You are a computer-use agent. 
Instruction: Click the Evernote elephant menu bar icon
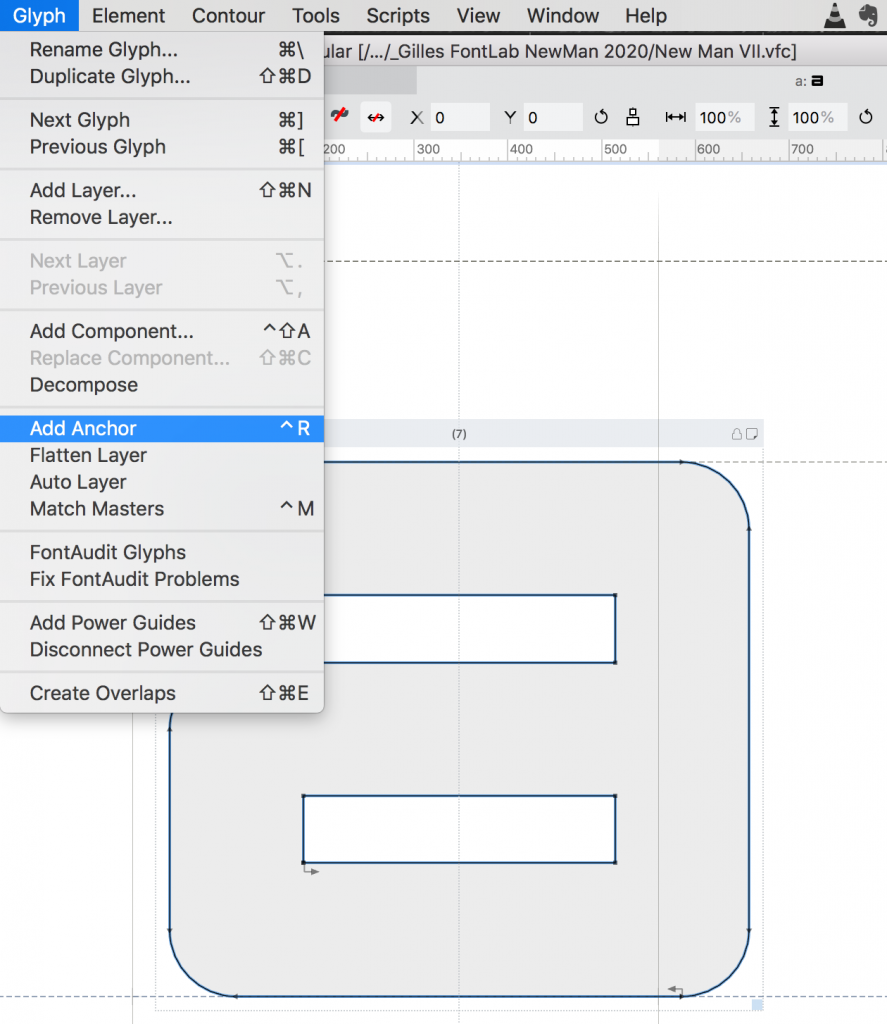tap(868, 15)
